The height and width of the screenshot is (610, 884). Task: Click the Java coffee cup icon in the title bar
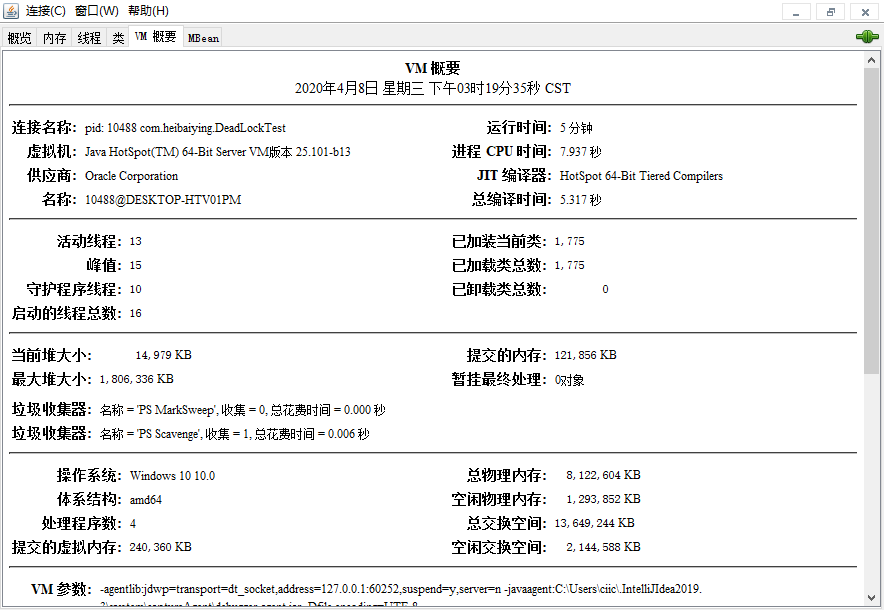click(x=11, y=11)
